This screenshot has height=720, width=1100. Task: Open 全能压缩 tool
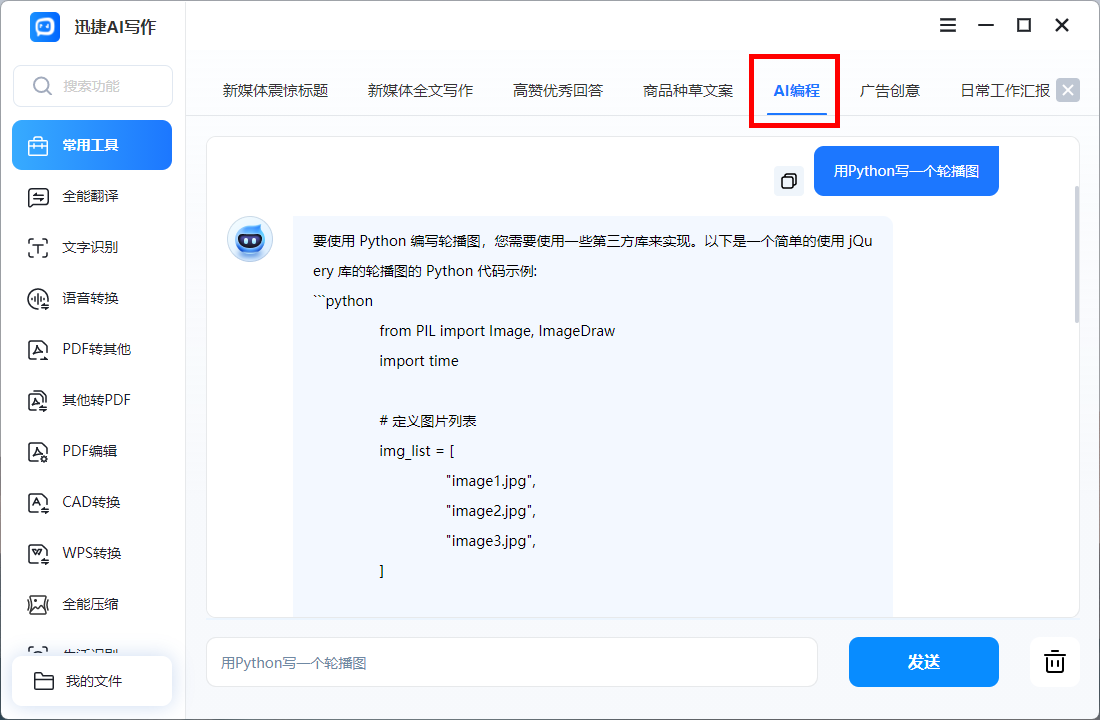coord(92,604)
